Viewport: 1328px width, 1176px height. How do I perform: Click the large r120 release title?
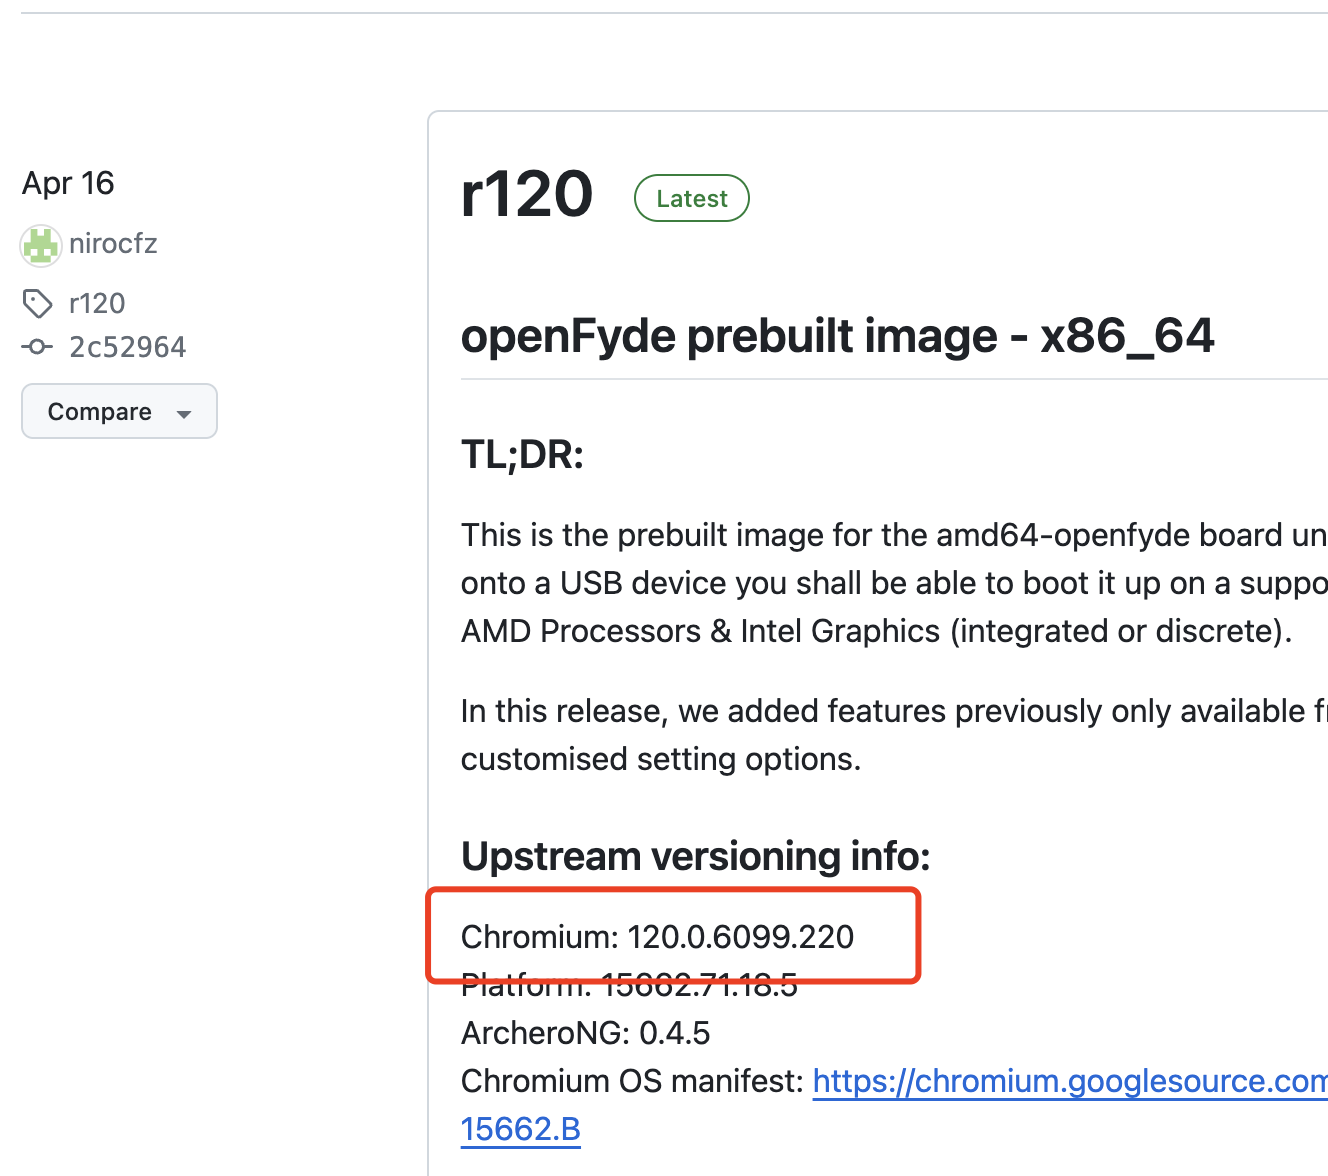tap(527, 194)
